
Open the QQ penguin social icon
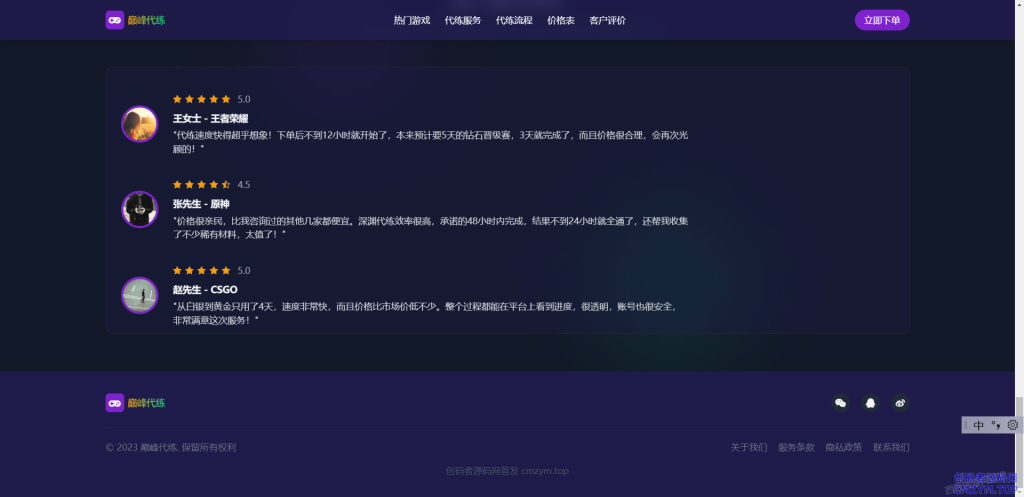(870, 403)
